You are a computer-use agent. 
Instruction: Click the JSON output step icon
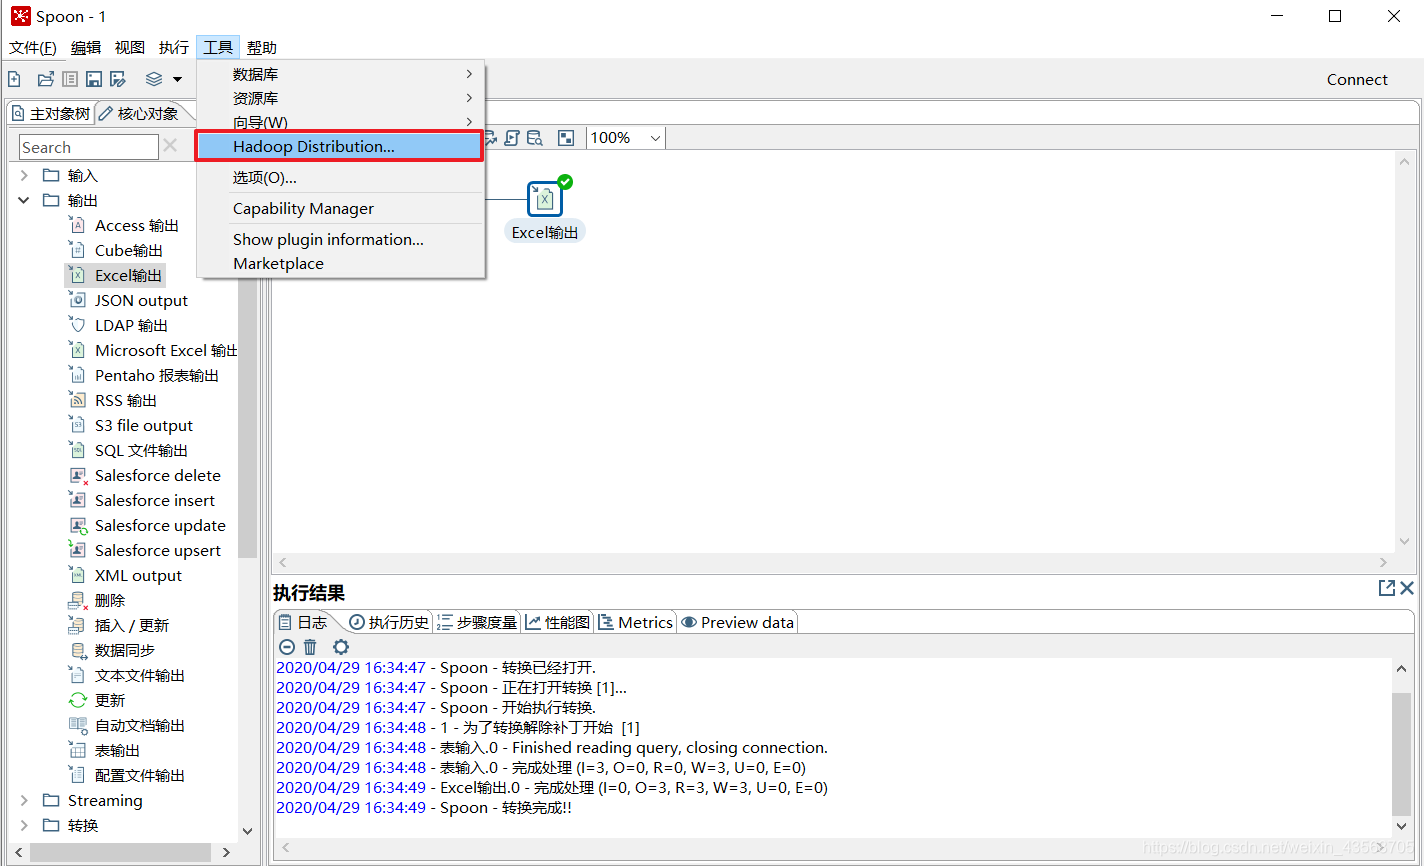point(77,300)
